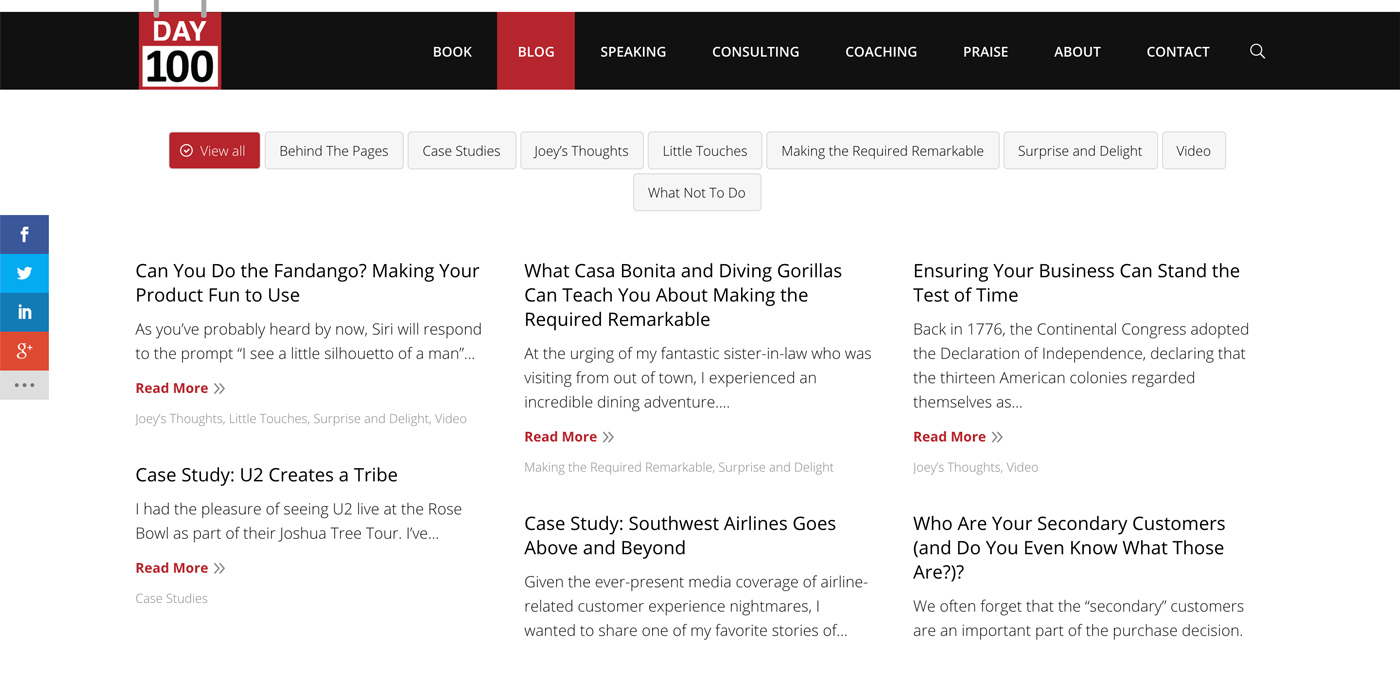This screenshot has width=1400, height=693.
Task: Filter by Little Touches category
Action: click(705, 150)
